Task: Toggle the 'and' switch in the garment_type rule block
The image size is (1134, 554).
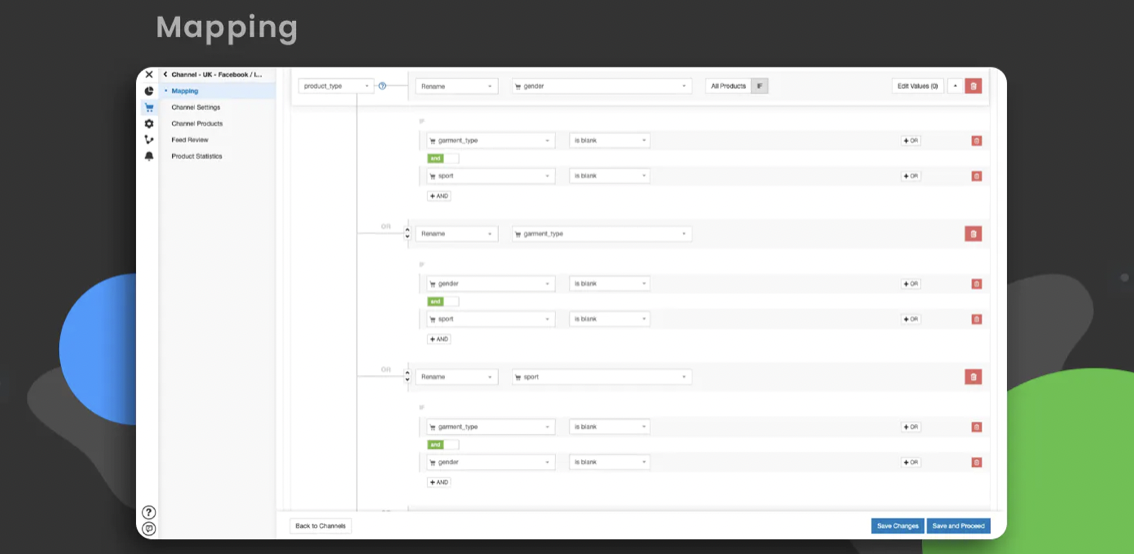Action: (x=443, y=301)
